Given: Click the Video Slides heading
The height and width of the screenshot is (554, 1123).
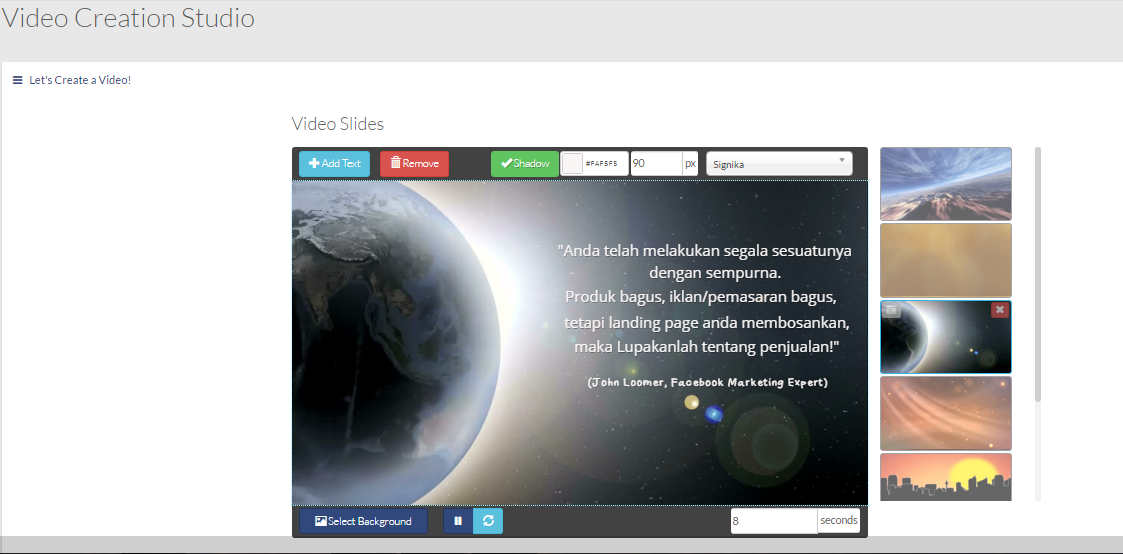Looking at the screenshot, I should pos(337,124).
